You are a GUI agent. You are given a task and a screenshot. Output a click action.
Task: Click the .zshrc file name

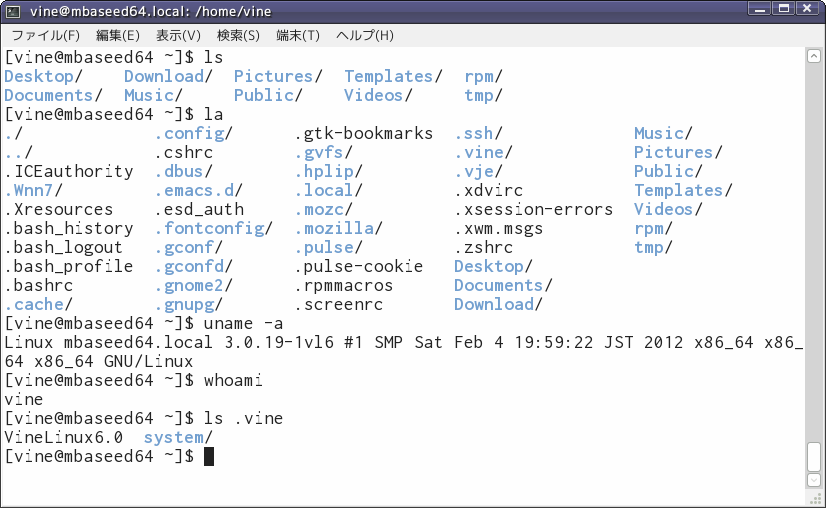(x=484, y=248)
